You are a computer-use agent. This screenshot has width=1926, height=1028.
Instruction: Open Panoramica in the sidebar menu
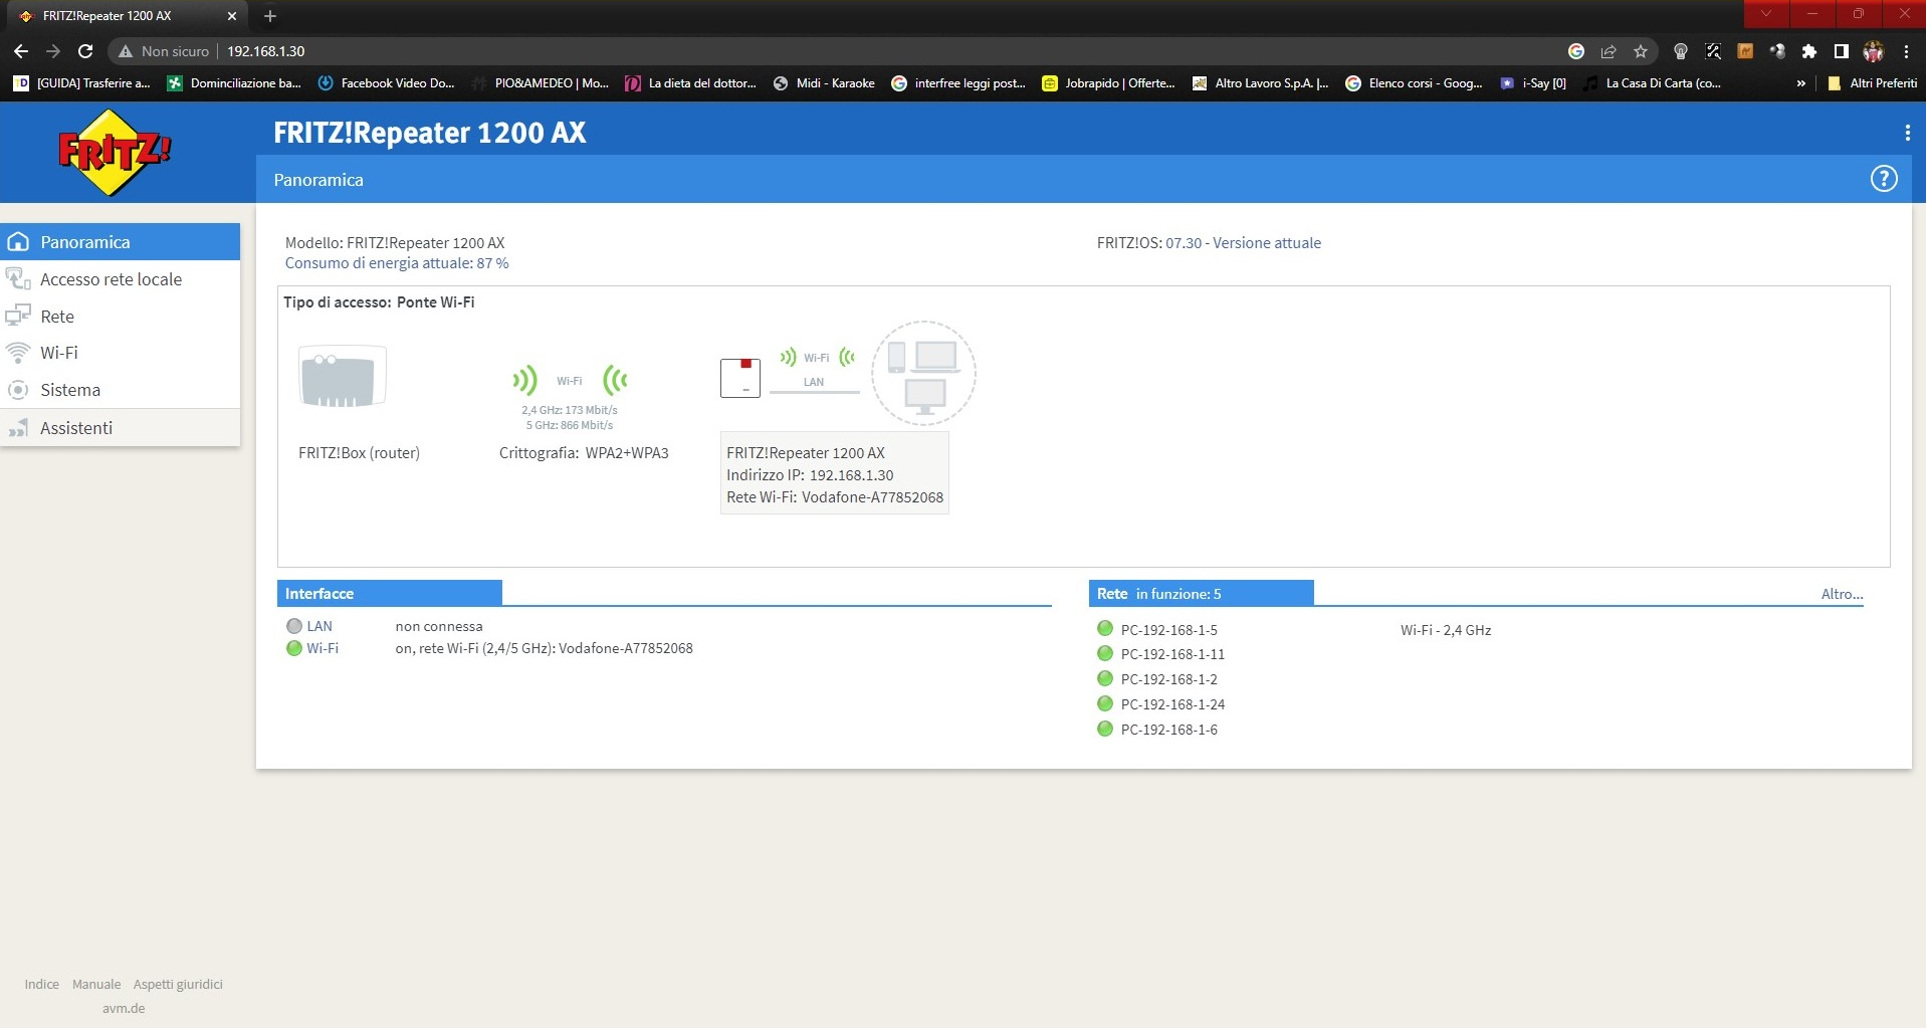tap(120, 242)
